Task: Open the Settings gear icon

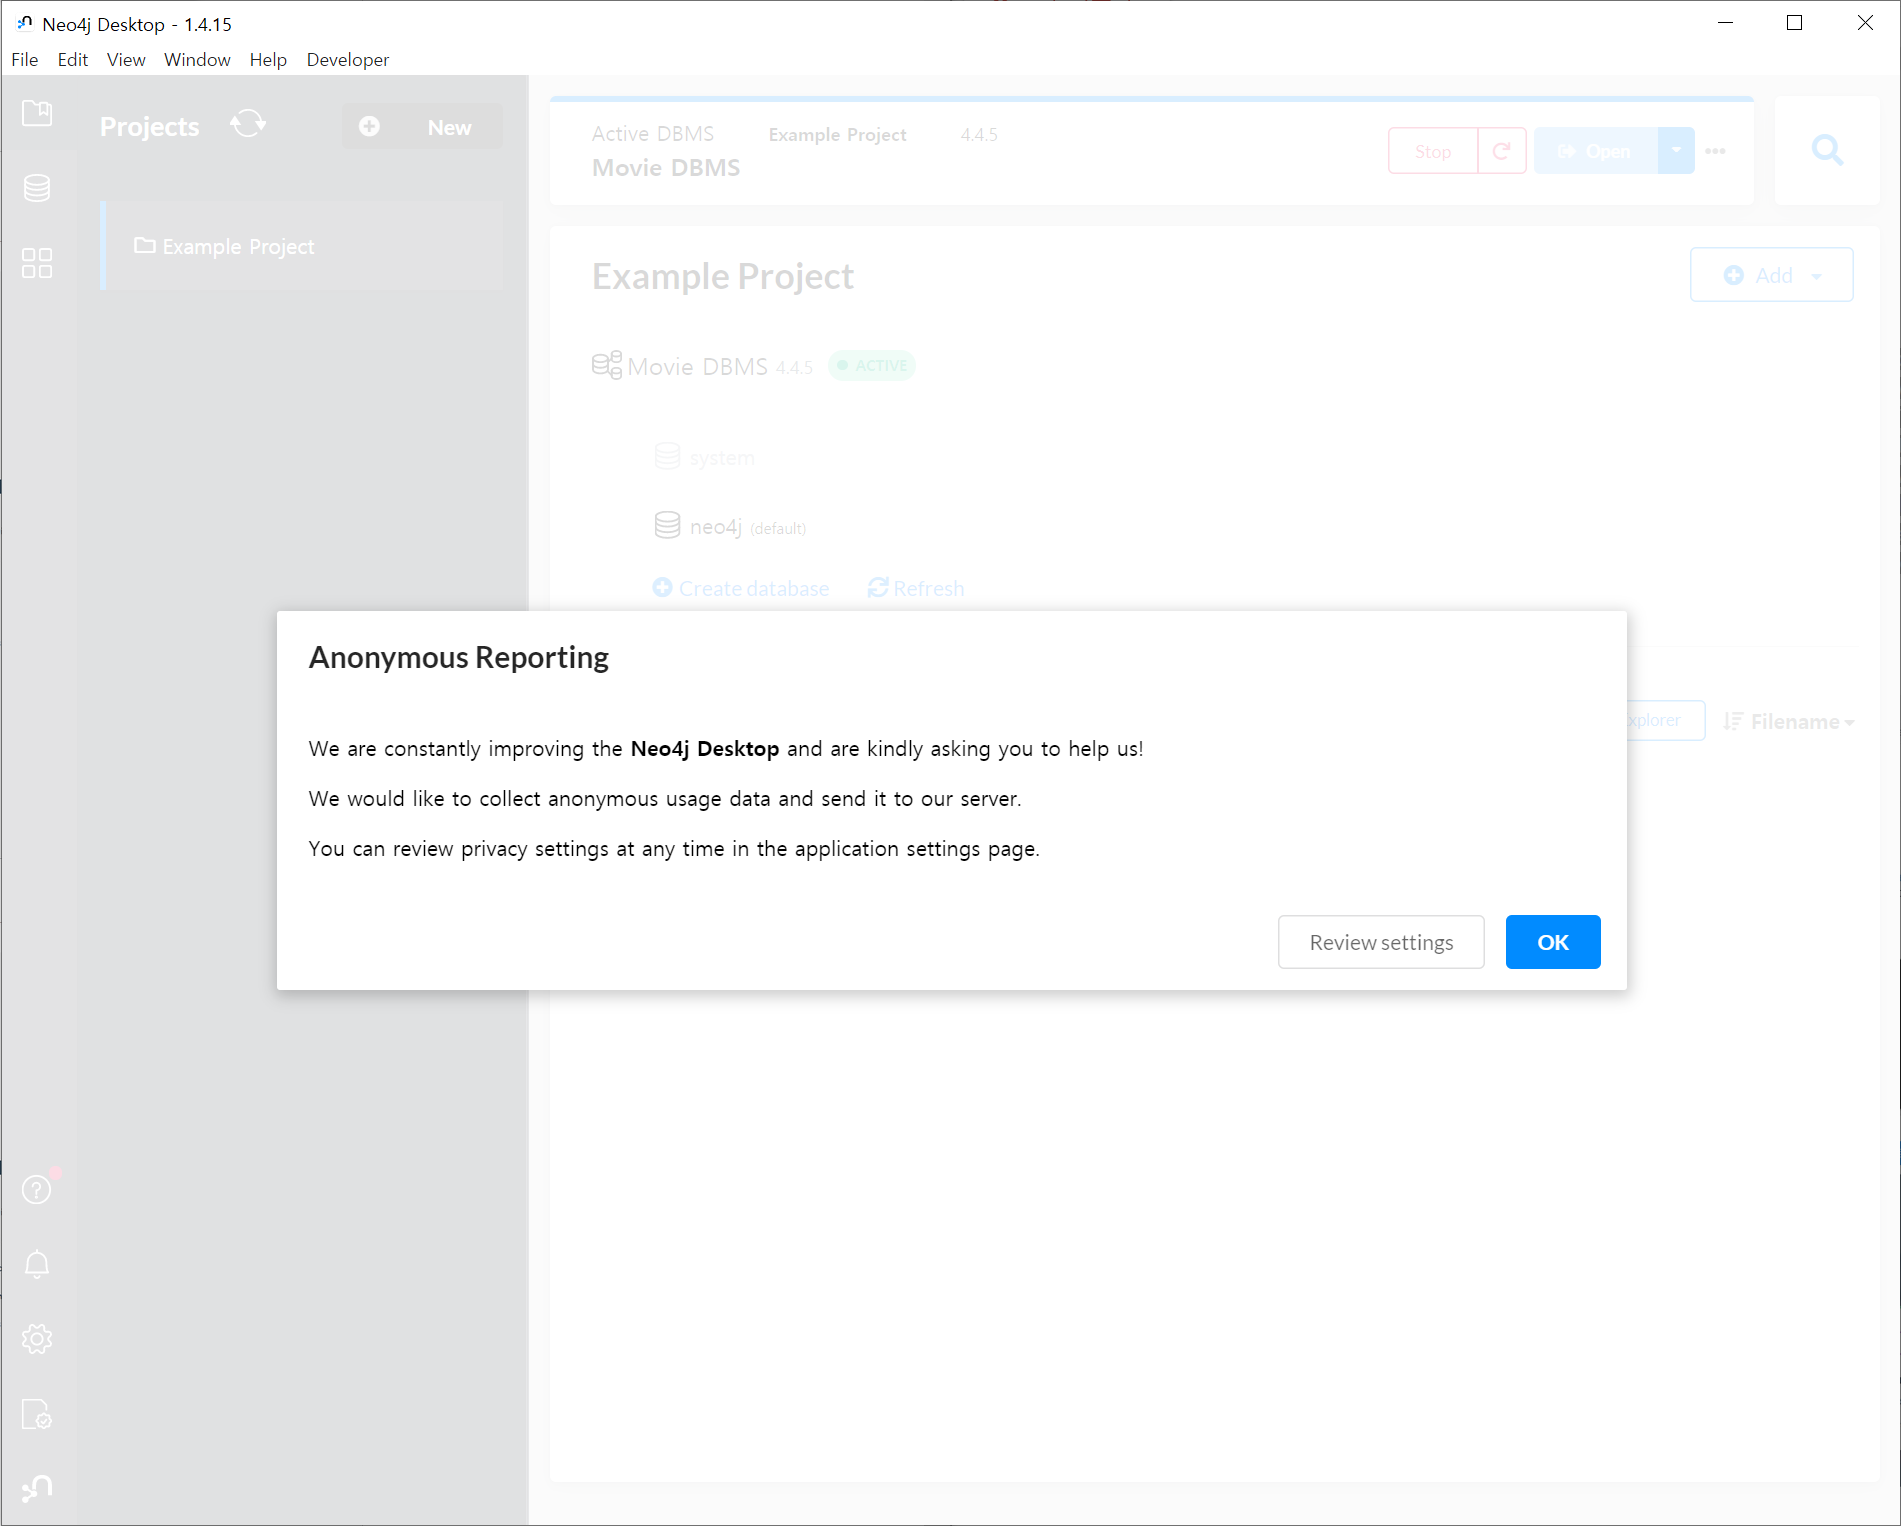Action: [37, 1339]
